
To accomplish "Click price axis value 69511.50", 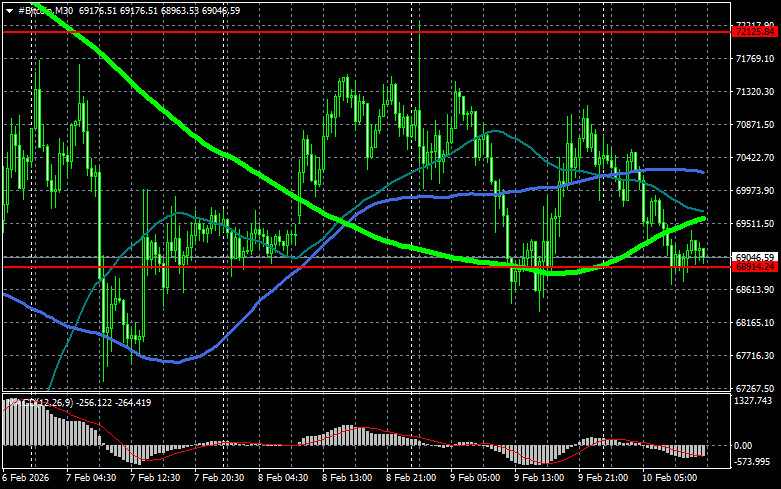I will click(755, 224).
